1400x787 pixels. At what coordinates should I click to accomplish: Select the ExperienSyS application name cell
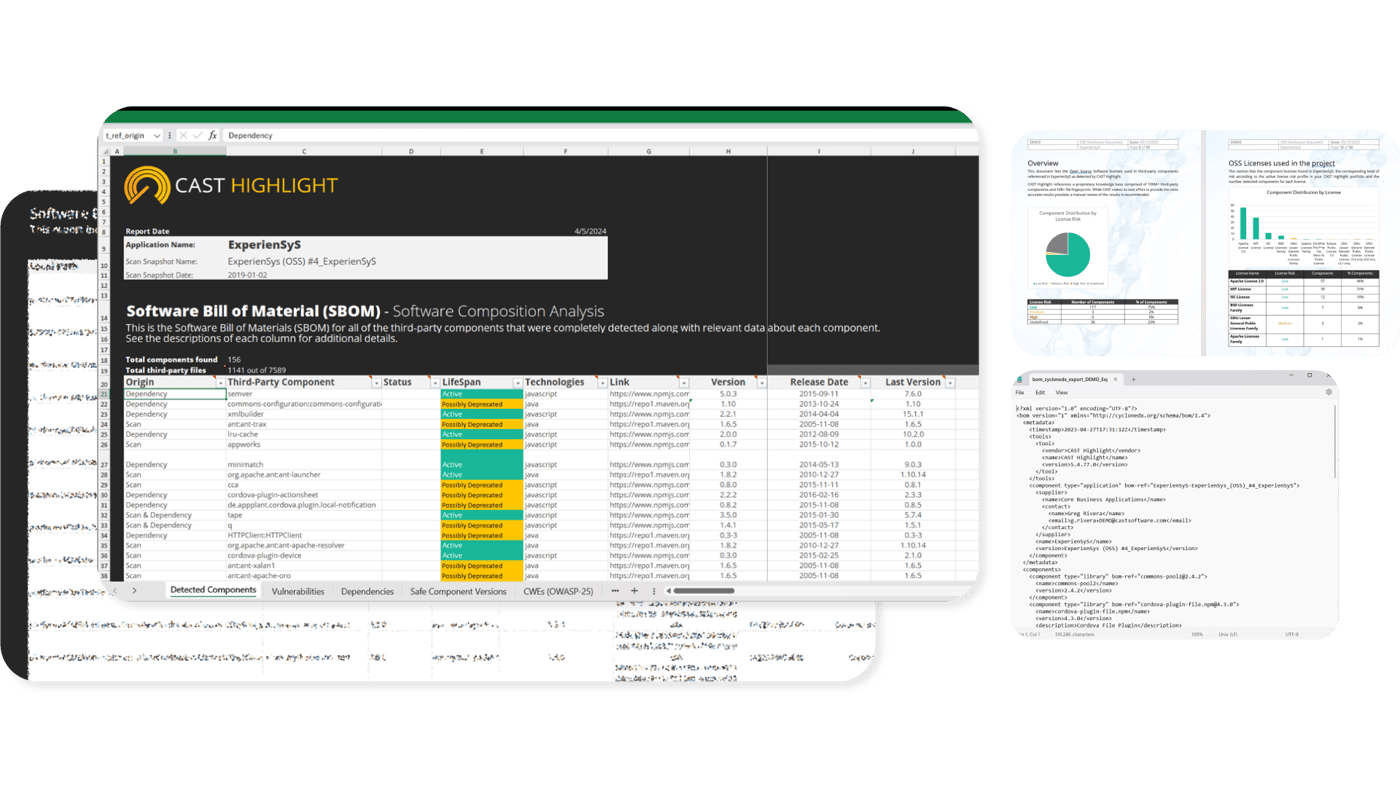tap(264, 244)
